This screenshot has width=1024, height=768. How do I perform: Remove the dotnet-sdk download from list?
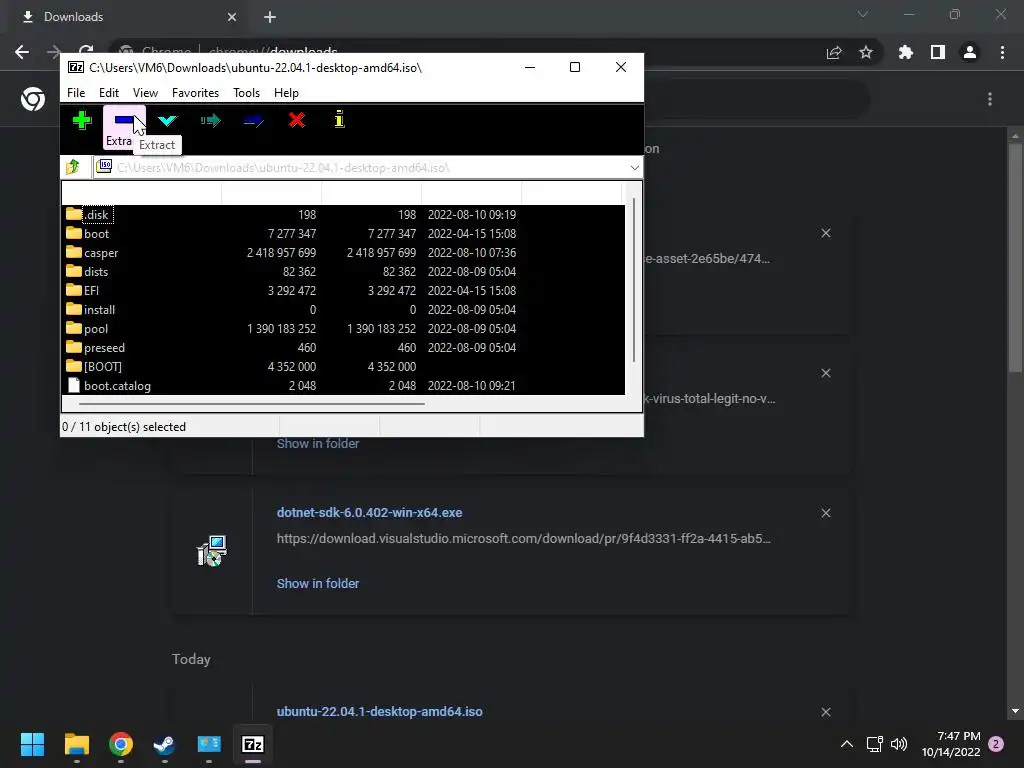825,513
